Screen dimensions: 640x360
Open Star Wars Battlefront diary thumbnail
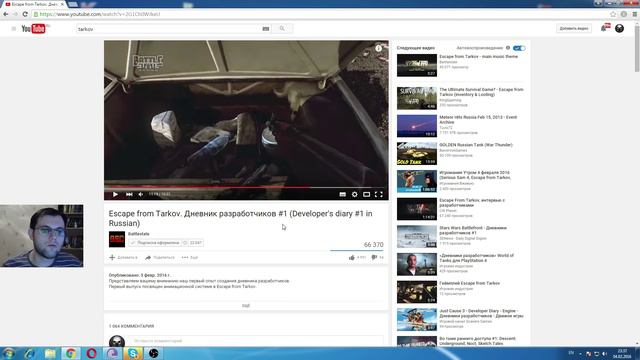[417, 237]
